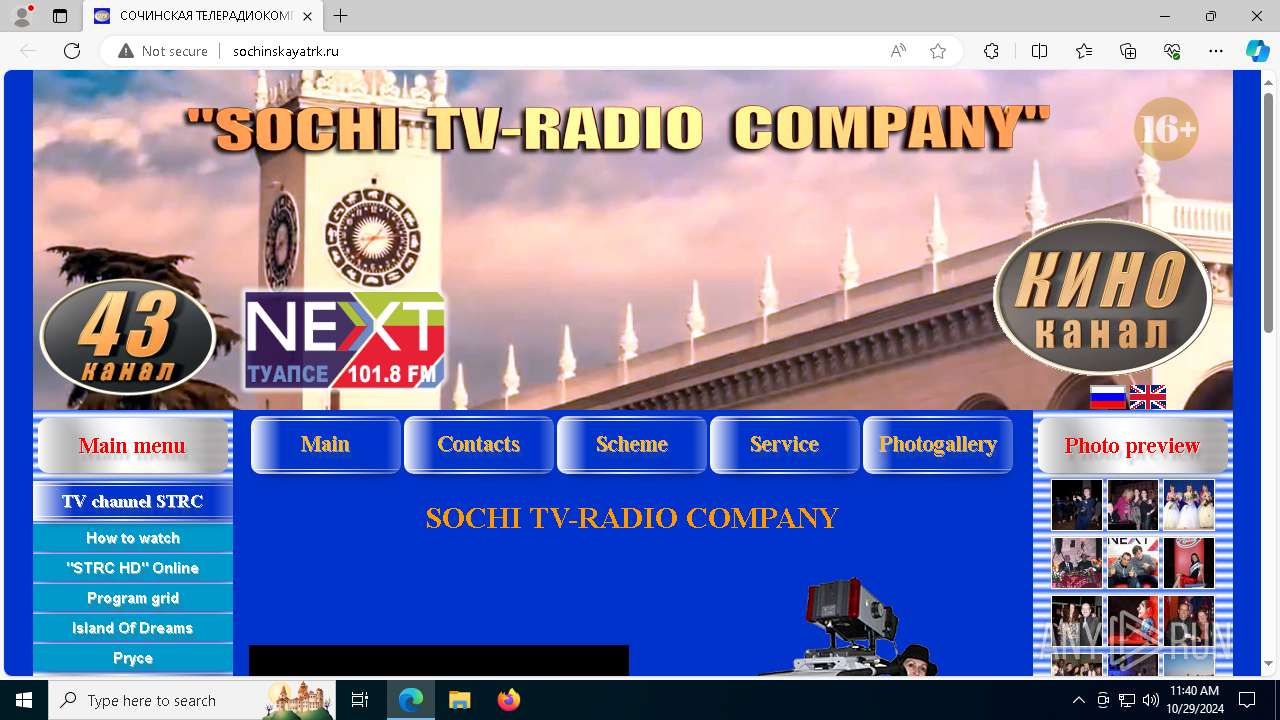Screen dimensions: 1280x720
Task: Click Main menu header button
Action: (132, 446)
